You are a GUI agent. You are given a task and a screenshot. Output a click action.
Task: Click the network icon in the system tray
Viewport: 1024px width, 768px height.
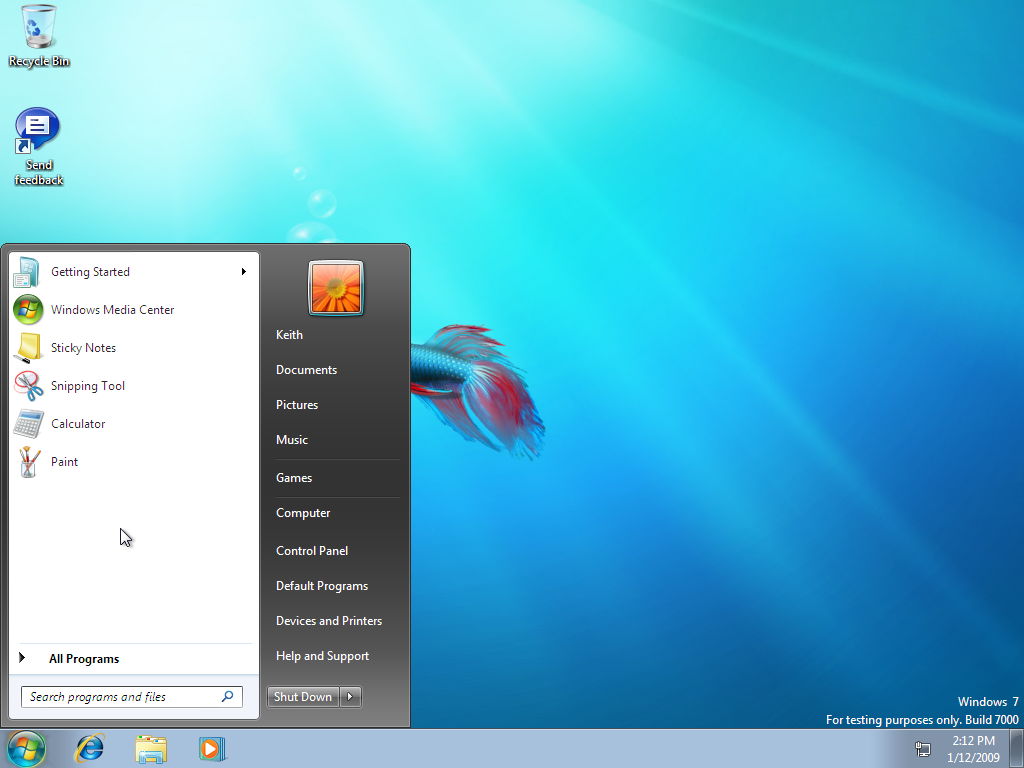coord(921,748)
